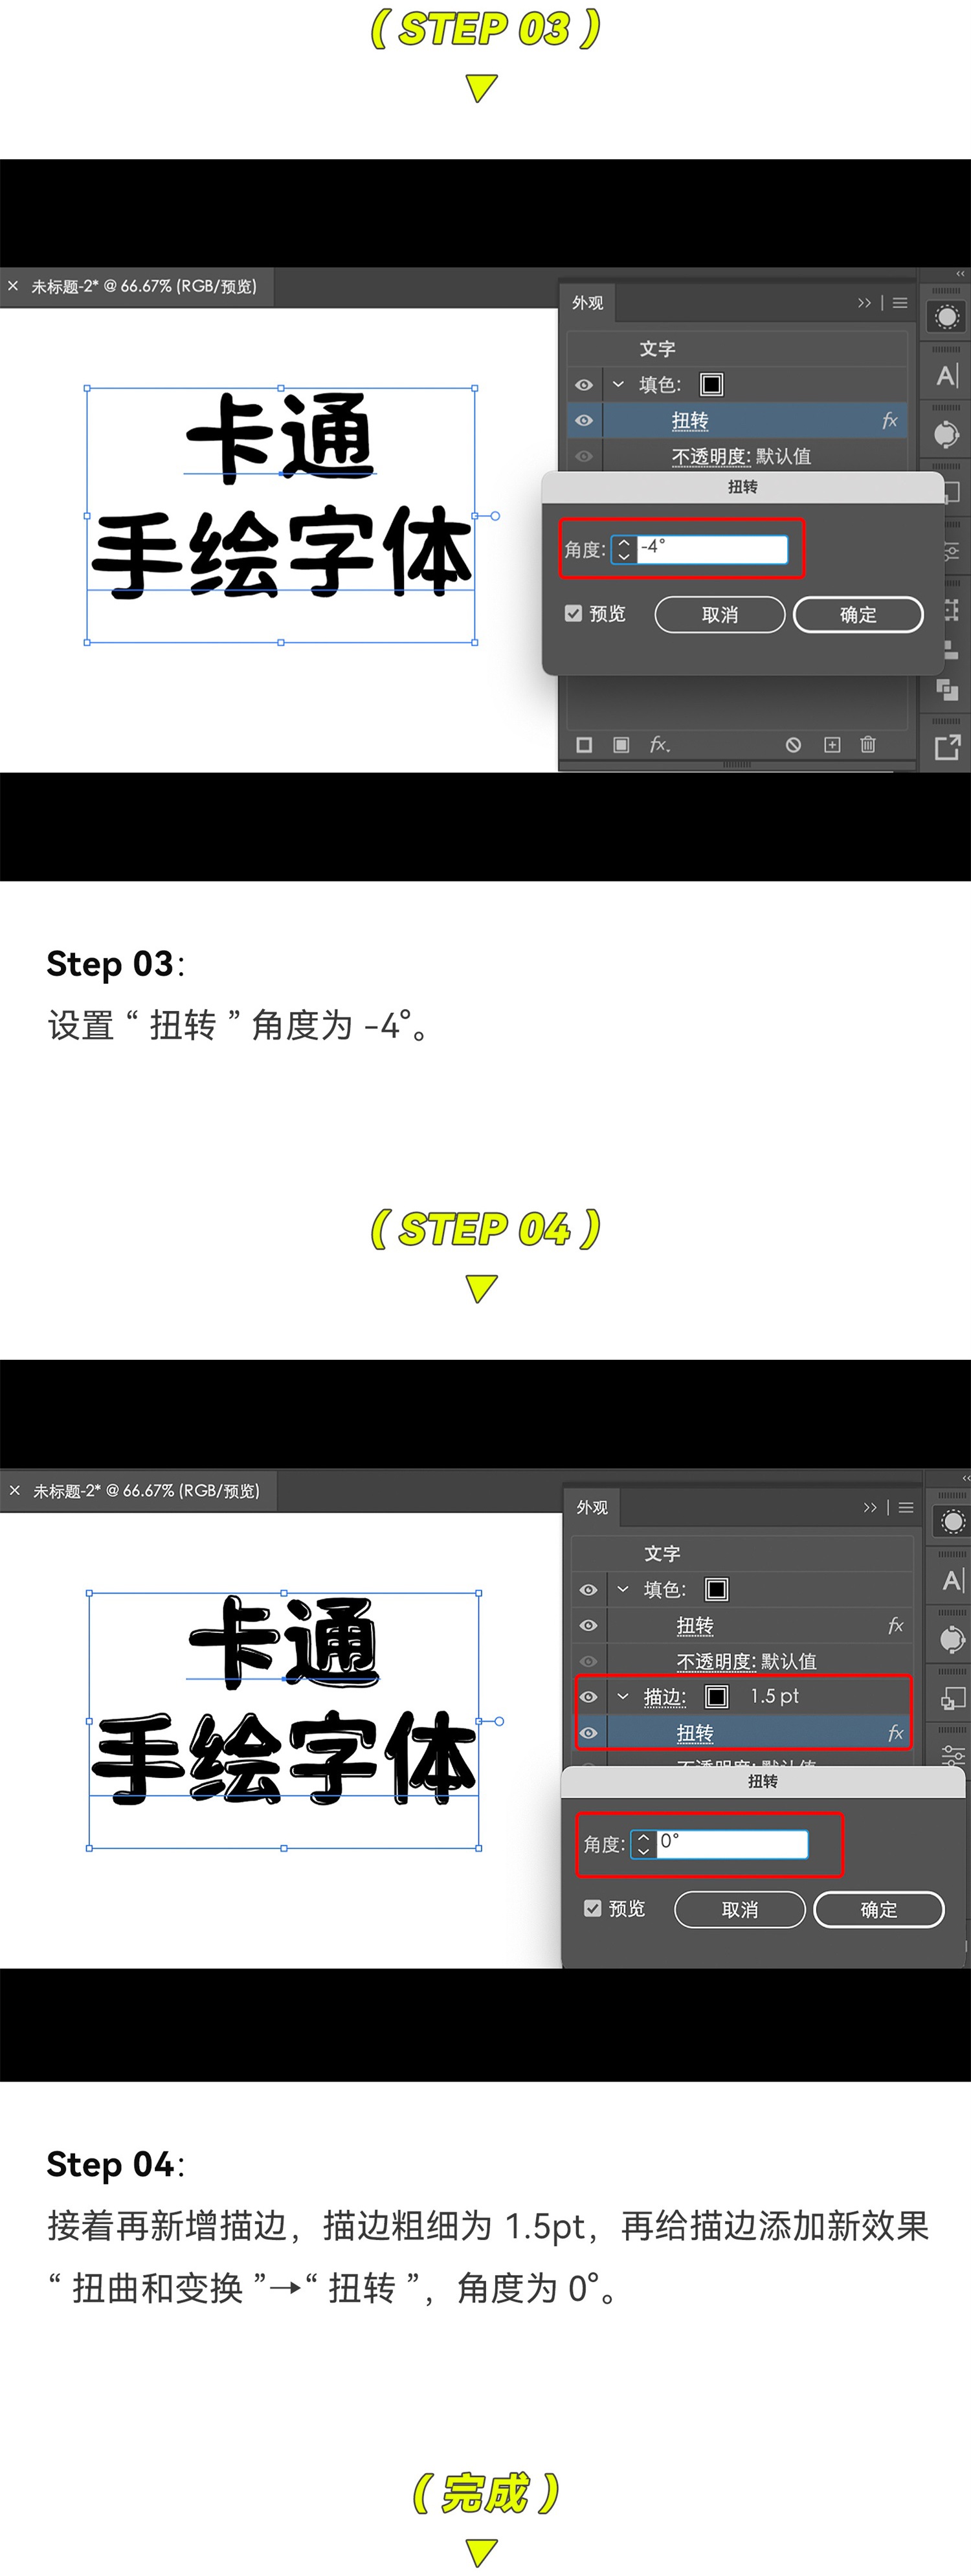
Task: Collapse 填色 chevron in Step 04 panel
Action: (623, 1590)
